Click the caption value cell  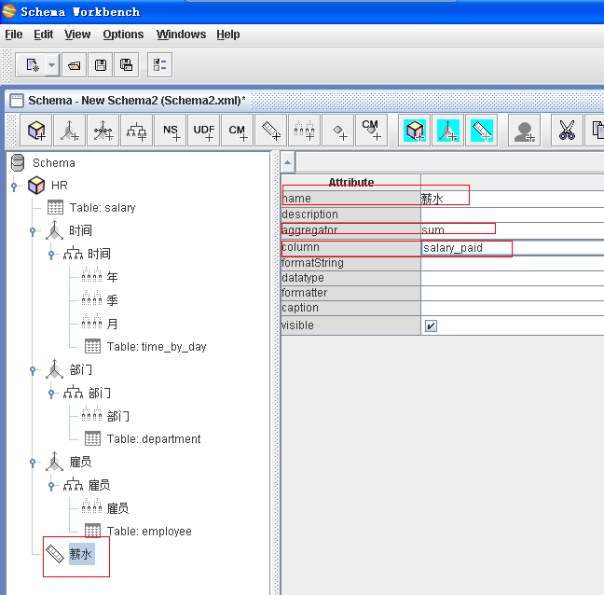[x=512, y=308]
